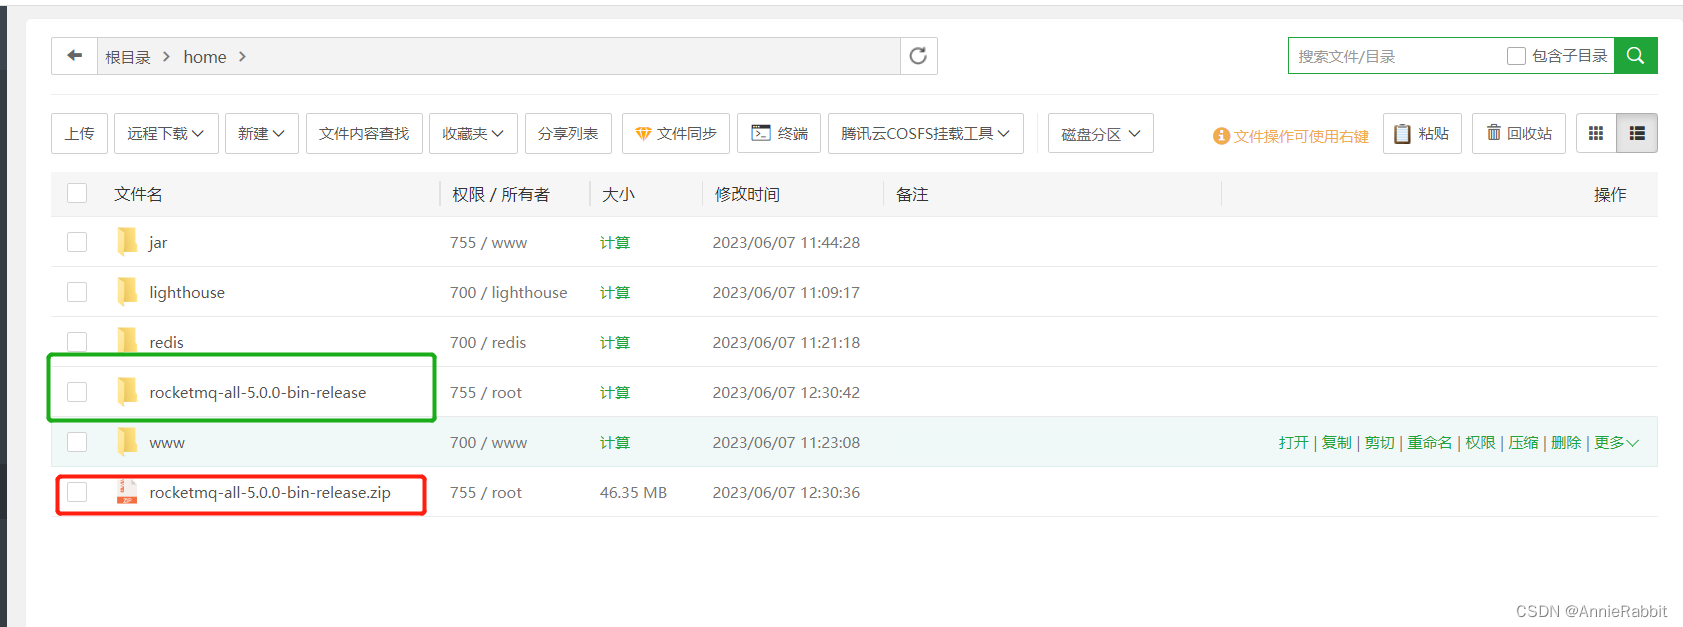
Task: Check the lighthouse row checkbox
Action: [x=77, y=292]
